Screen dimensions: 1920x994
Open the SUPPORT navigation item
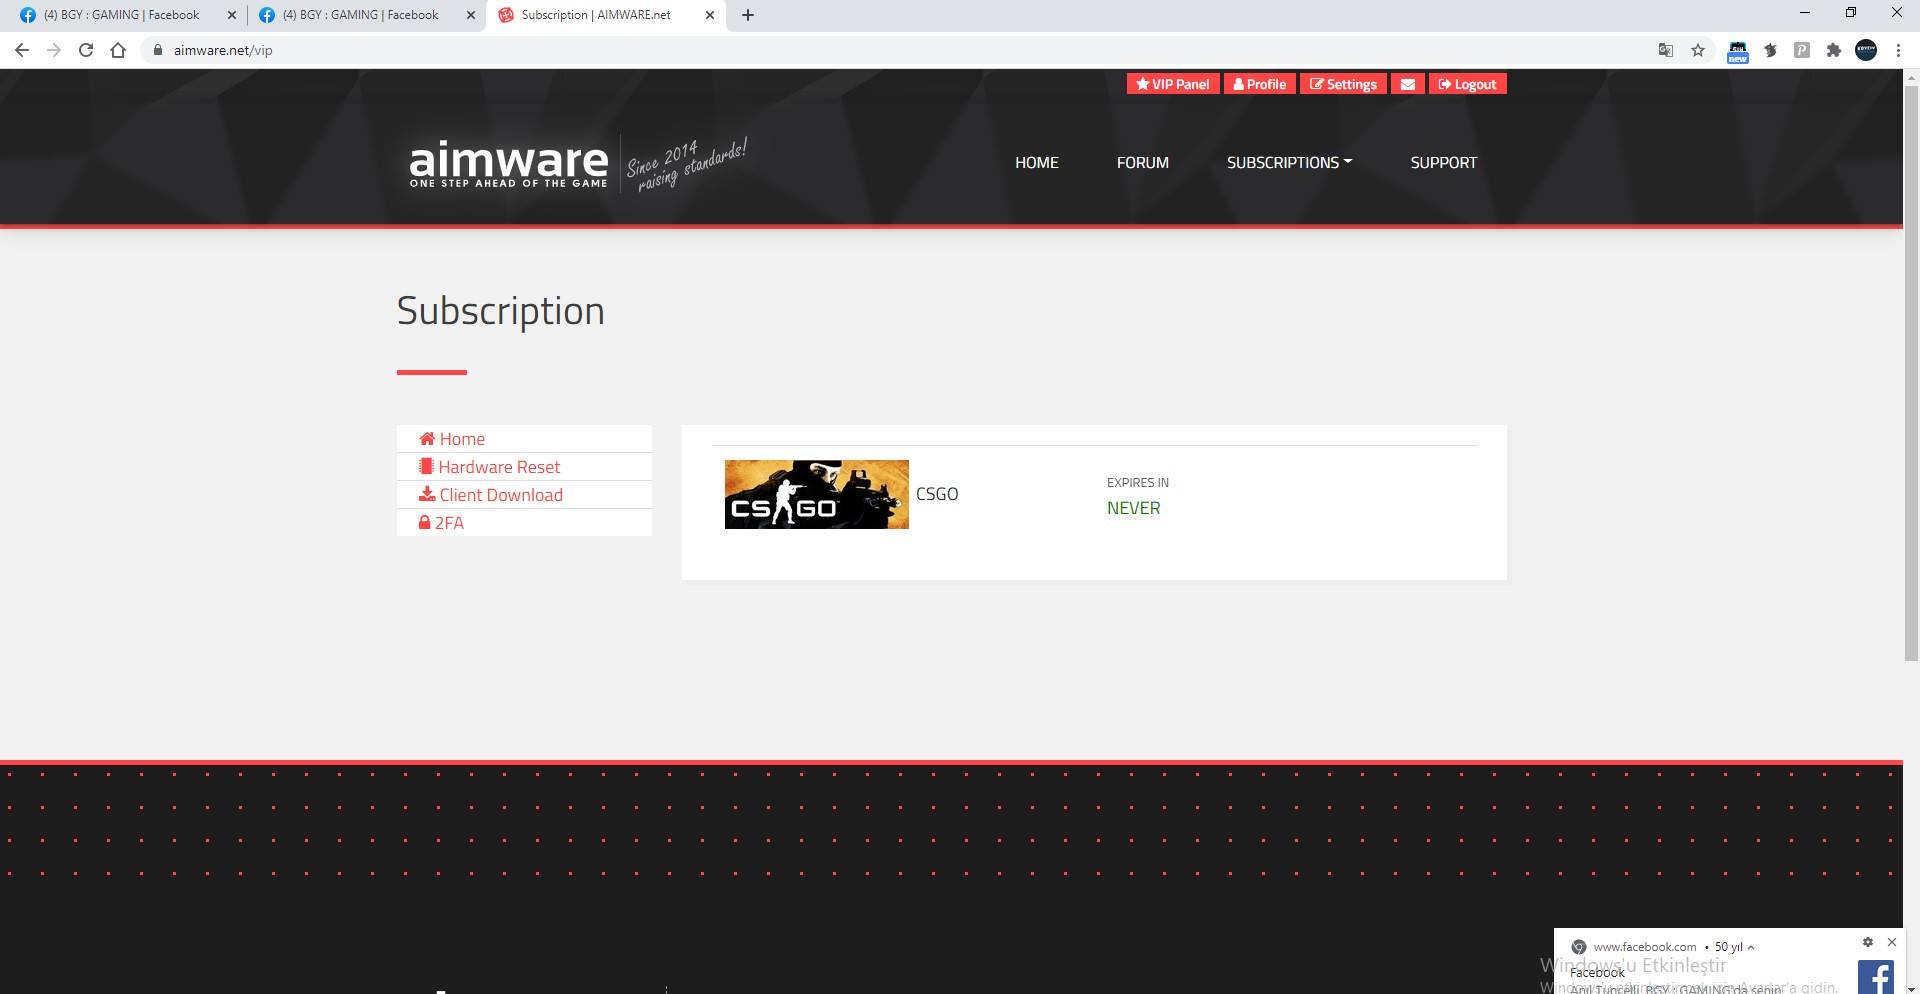pos(1444,162)
